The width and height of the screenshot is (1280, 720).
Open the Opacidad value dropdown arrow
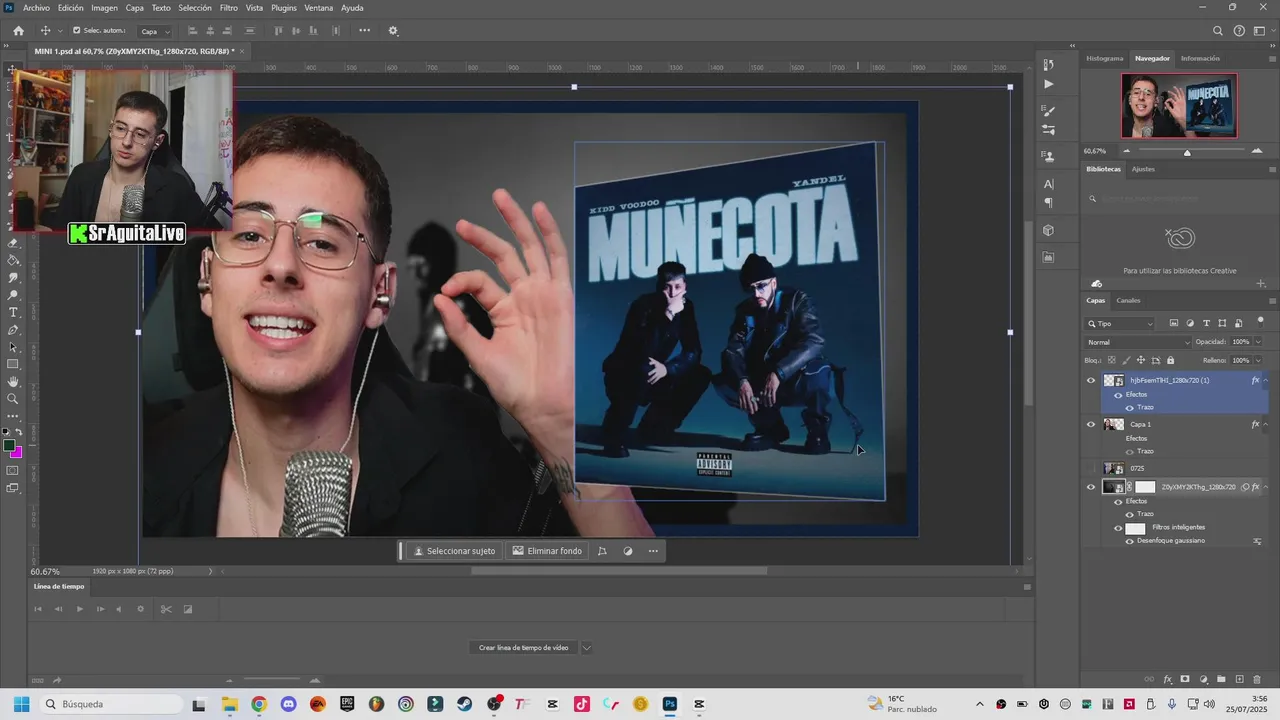(1258, 342)
